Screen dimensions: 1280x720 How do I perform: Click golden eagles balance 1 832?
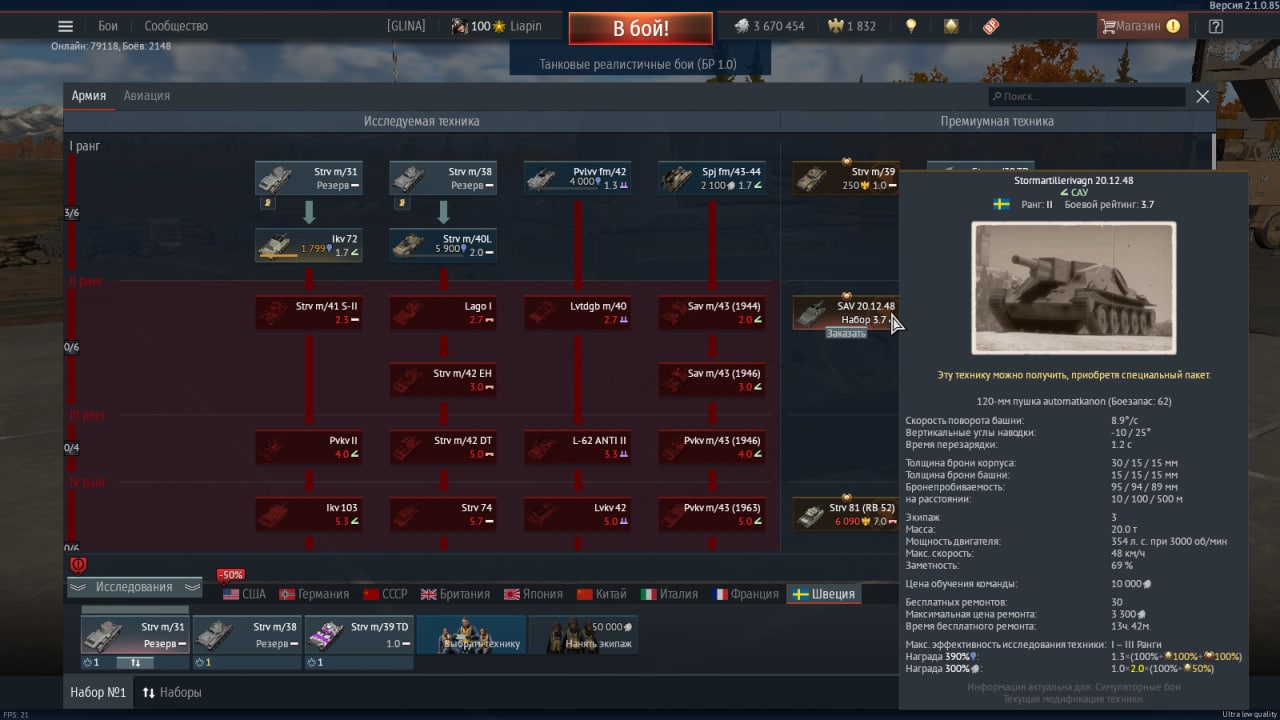tap(852, 26)
